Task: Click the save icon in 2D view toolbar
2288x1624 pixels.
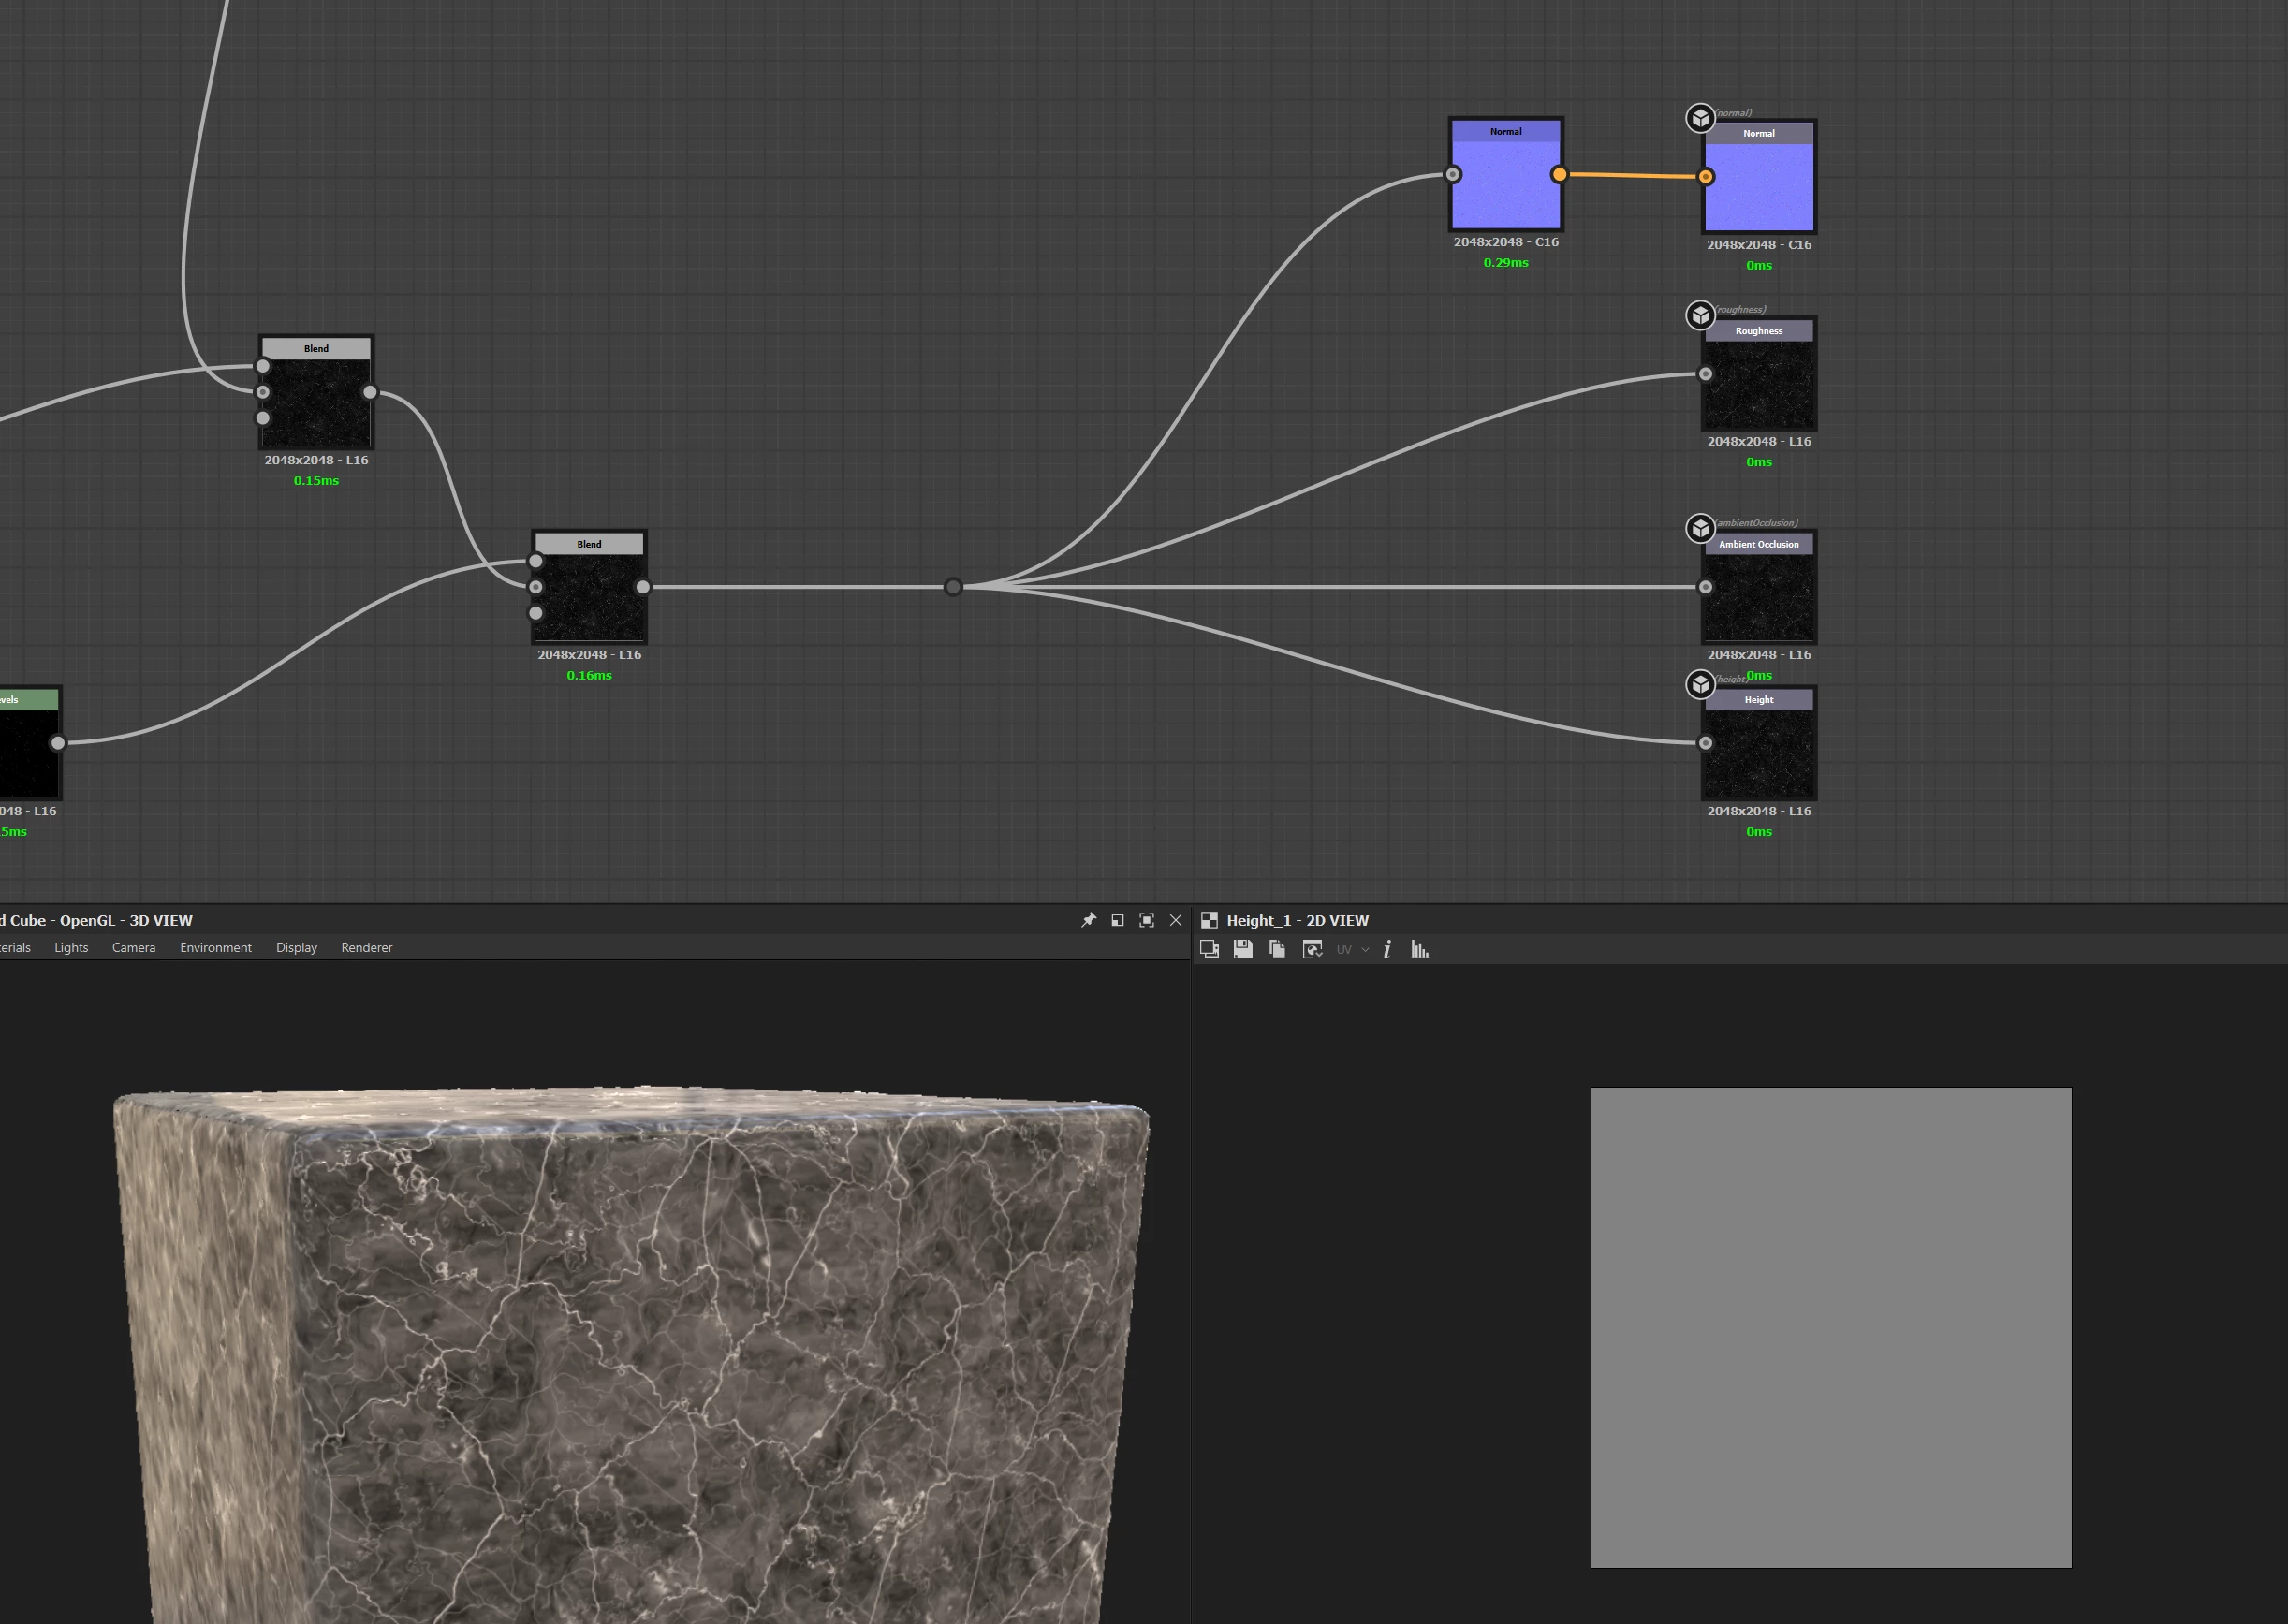Action: pos(1243,949)
